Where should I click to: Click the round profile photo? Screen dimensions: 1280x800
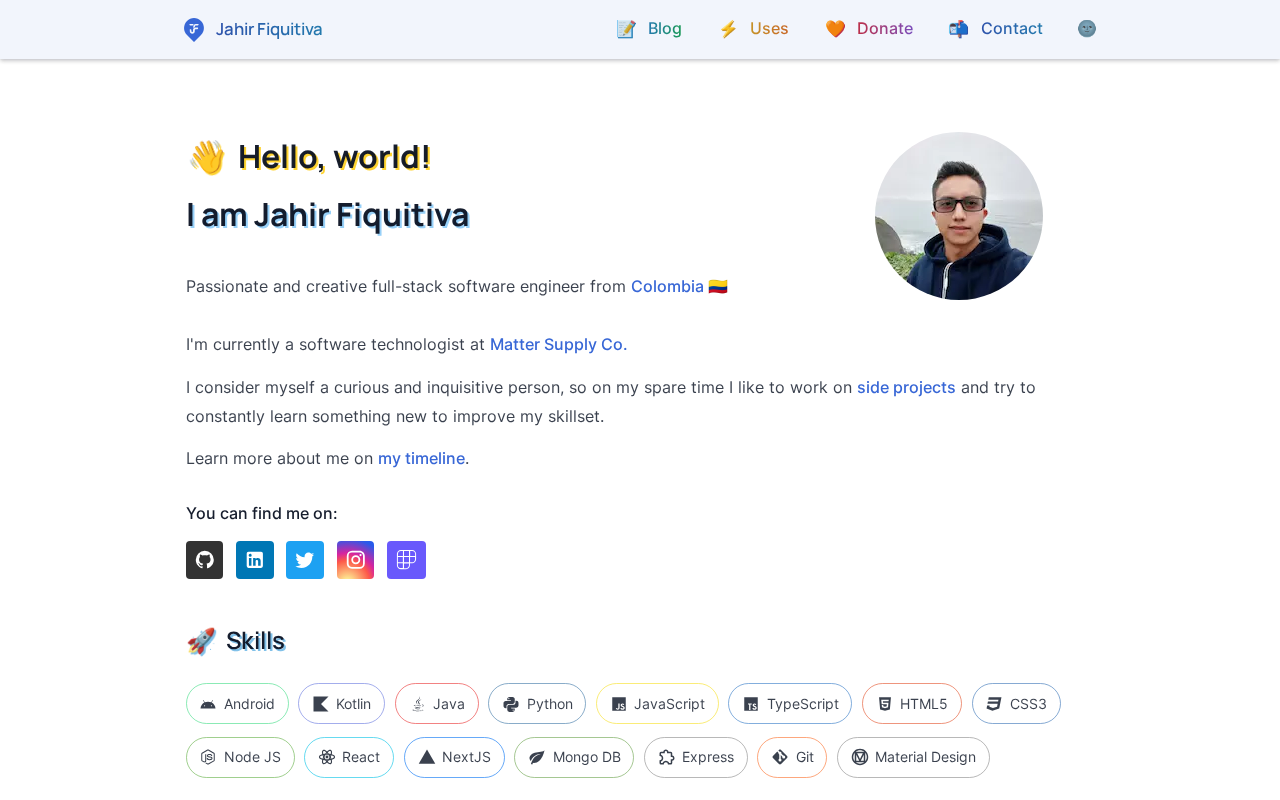click(959, 216)
